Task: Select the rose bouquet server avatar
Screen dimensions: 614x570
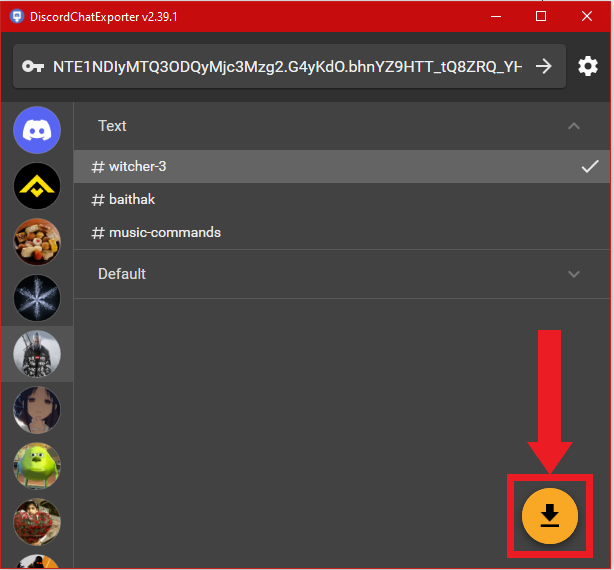Action: (37, 522)
